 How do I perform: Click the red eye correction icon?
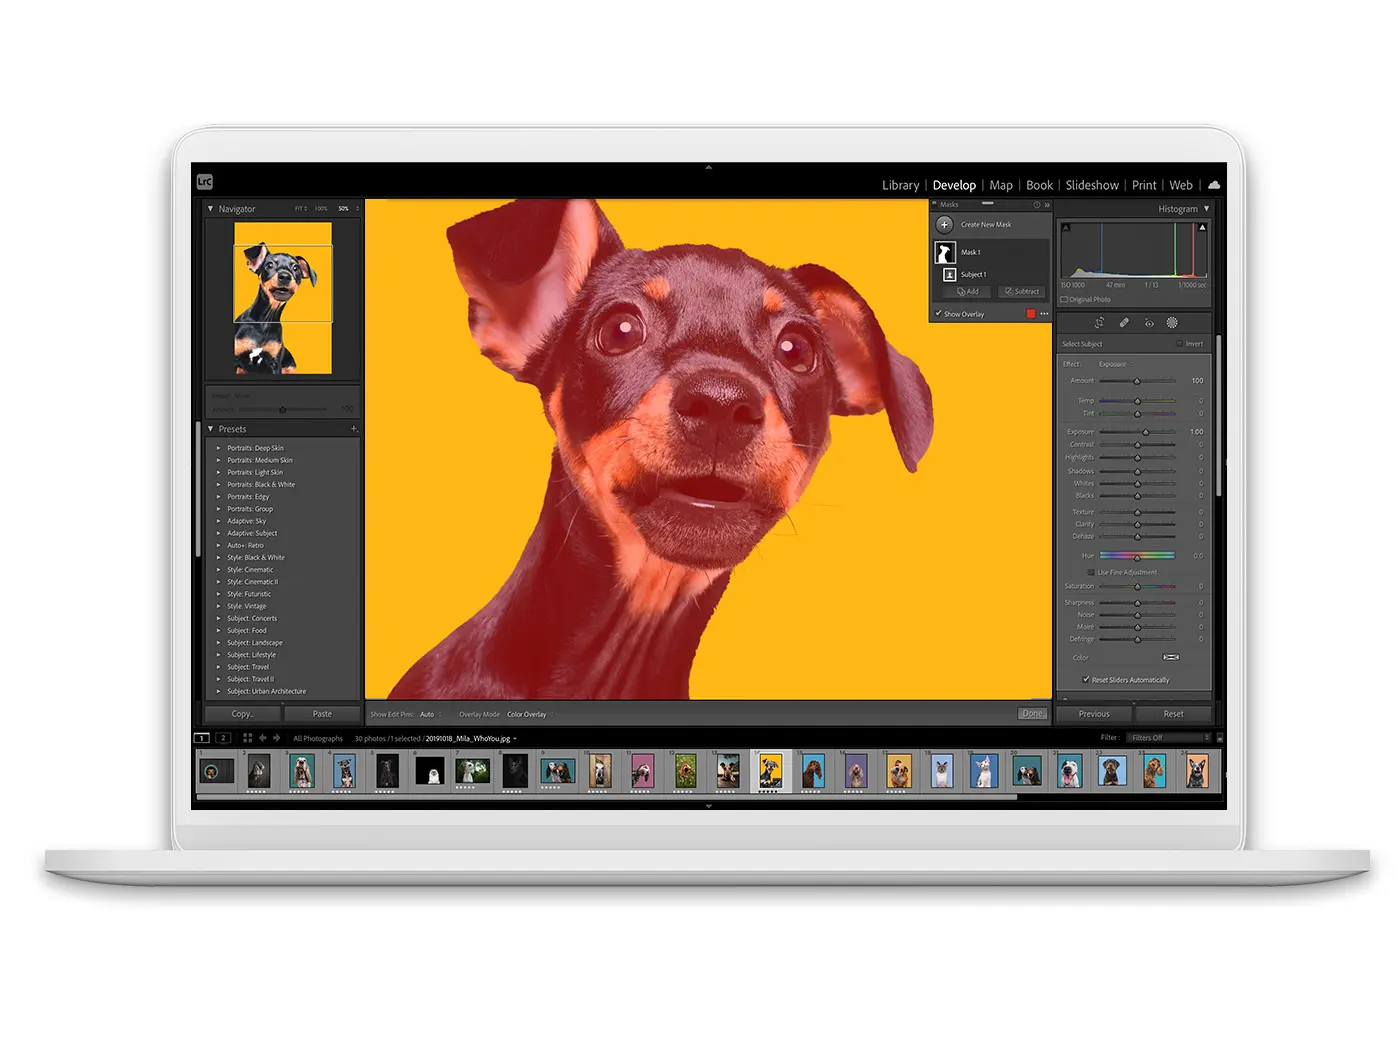pyautogui.click(x=1149, y=322)
